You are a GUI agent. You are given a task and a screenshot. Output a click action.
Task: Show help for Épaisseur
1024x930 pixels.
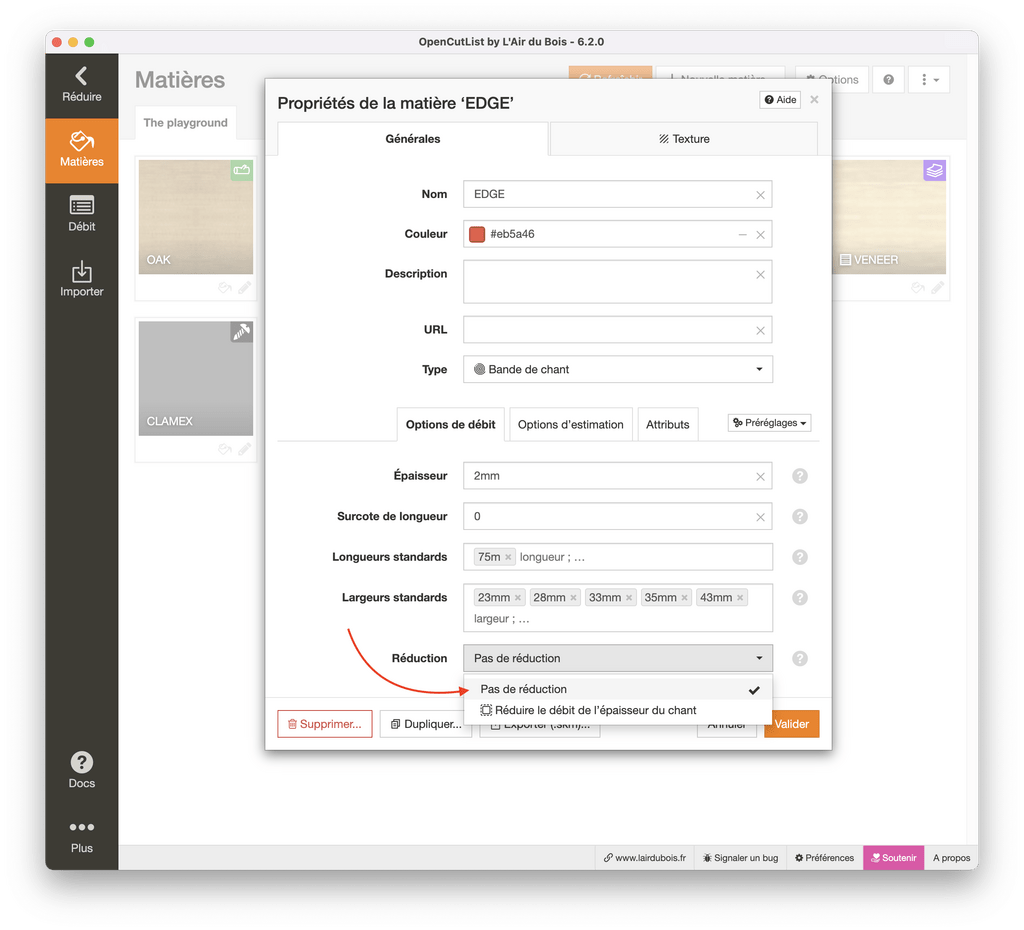800,476
